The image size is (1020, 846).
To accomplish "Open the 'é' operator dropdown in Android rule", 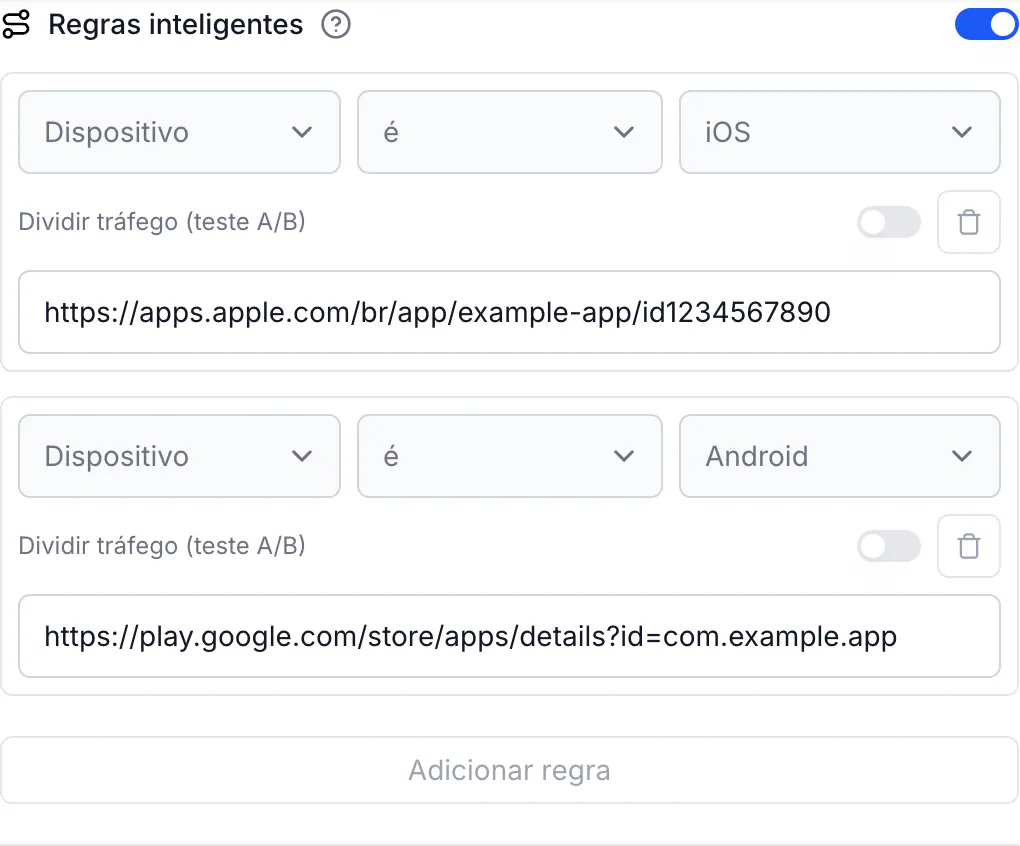I will [510, 456].
